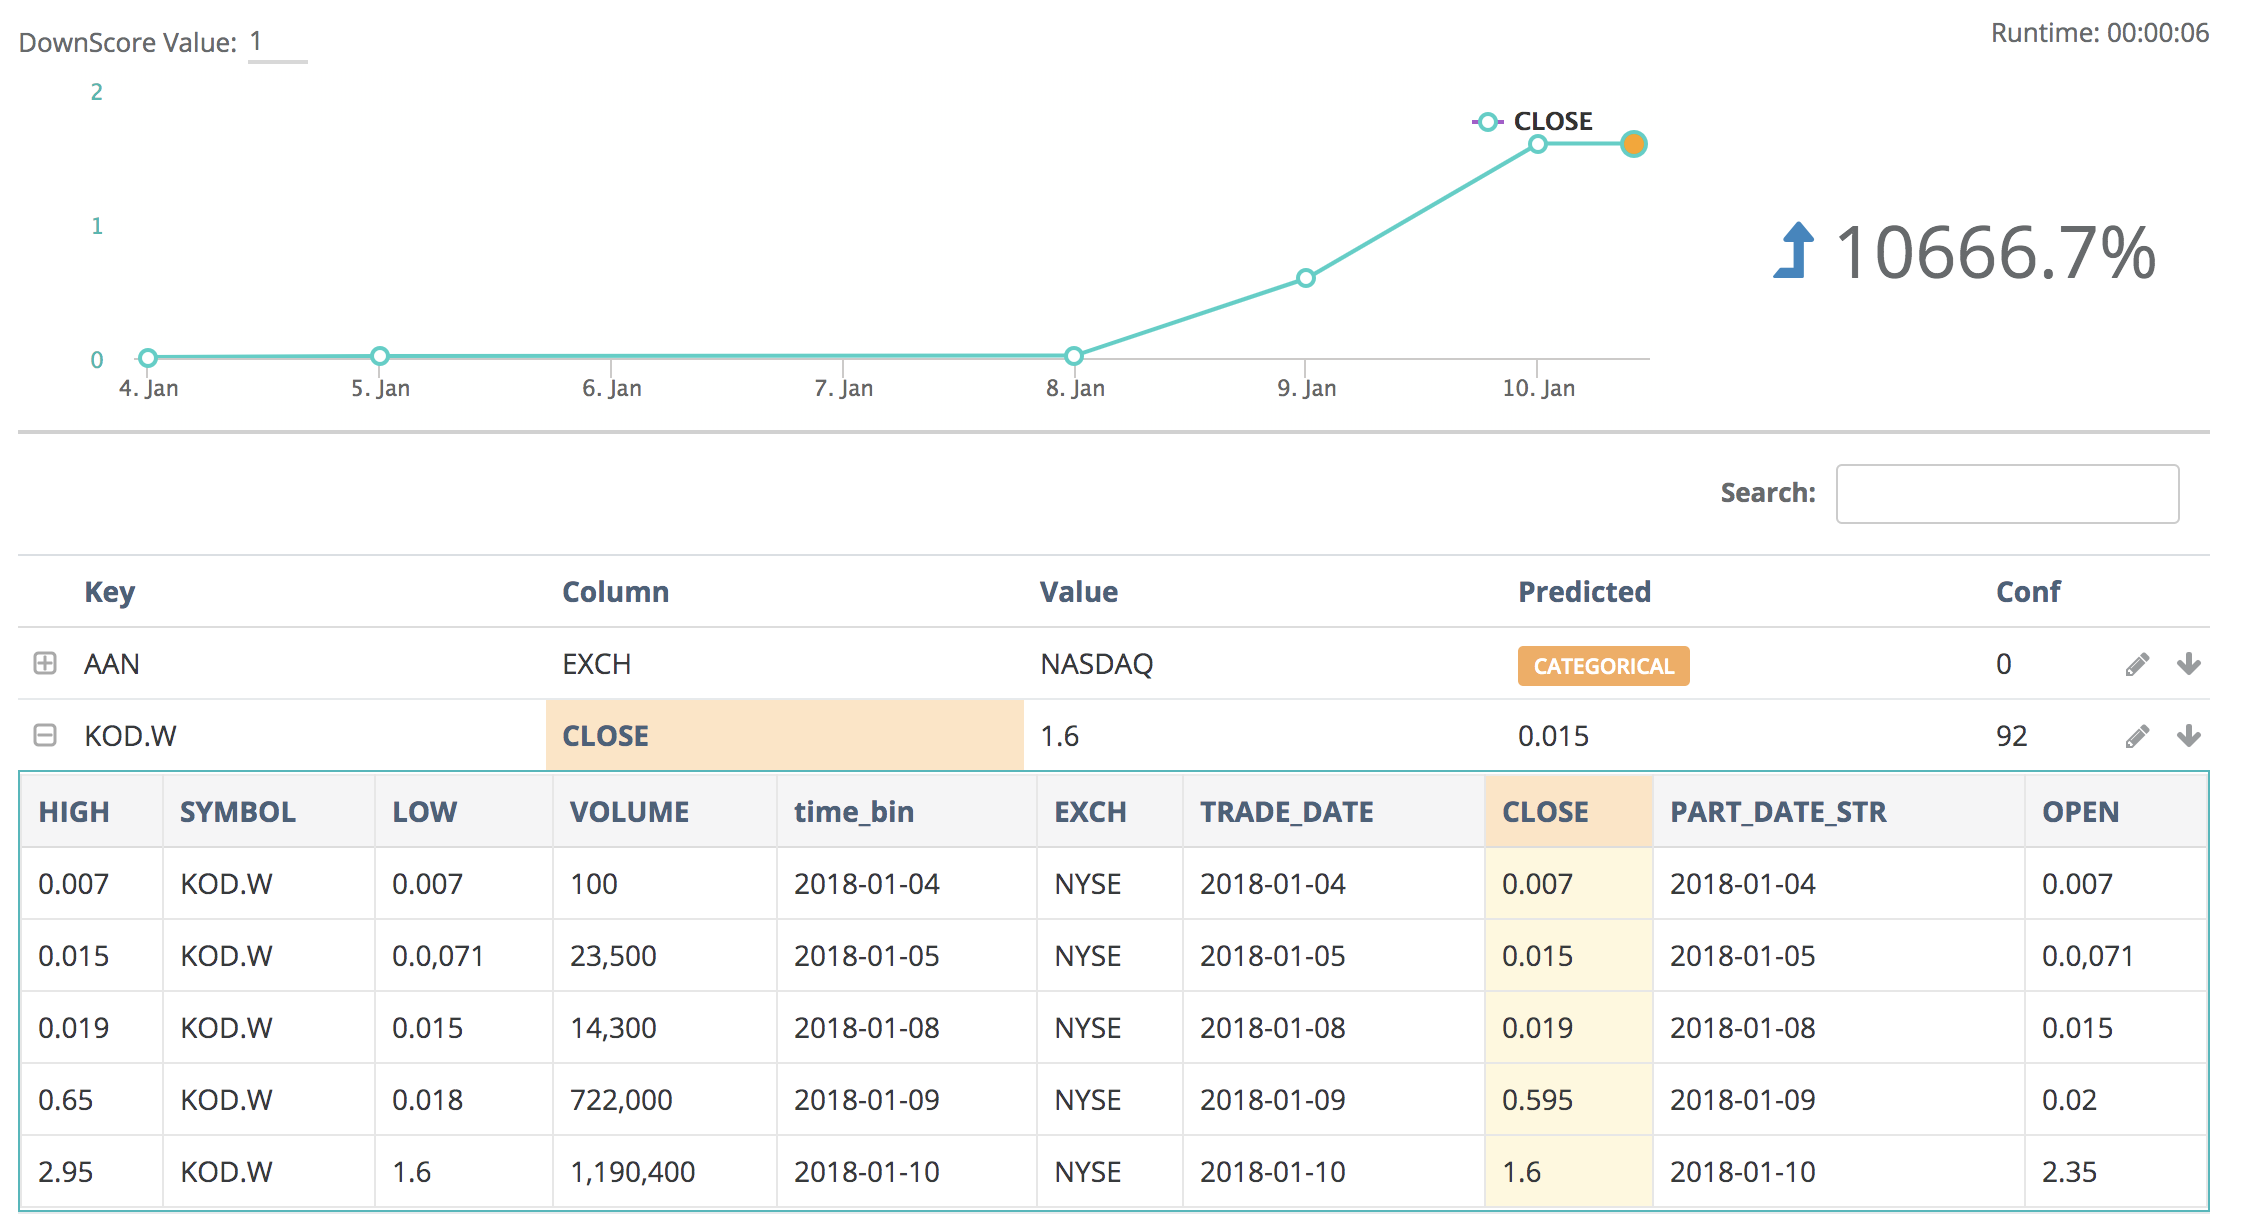Collapse the KOD.W row details
Image resolution: width=2242 pixels, height=1226 pixels.
click(x=45, y=735)
